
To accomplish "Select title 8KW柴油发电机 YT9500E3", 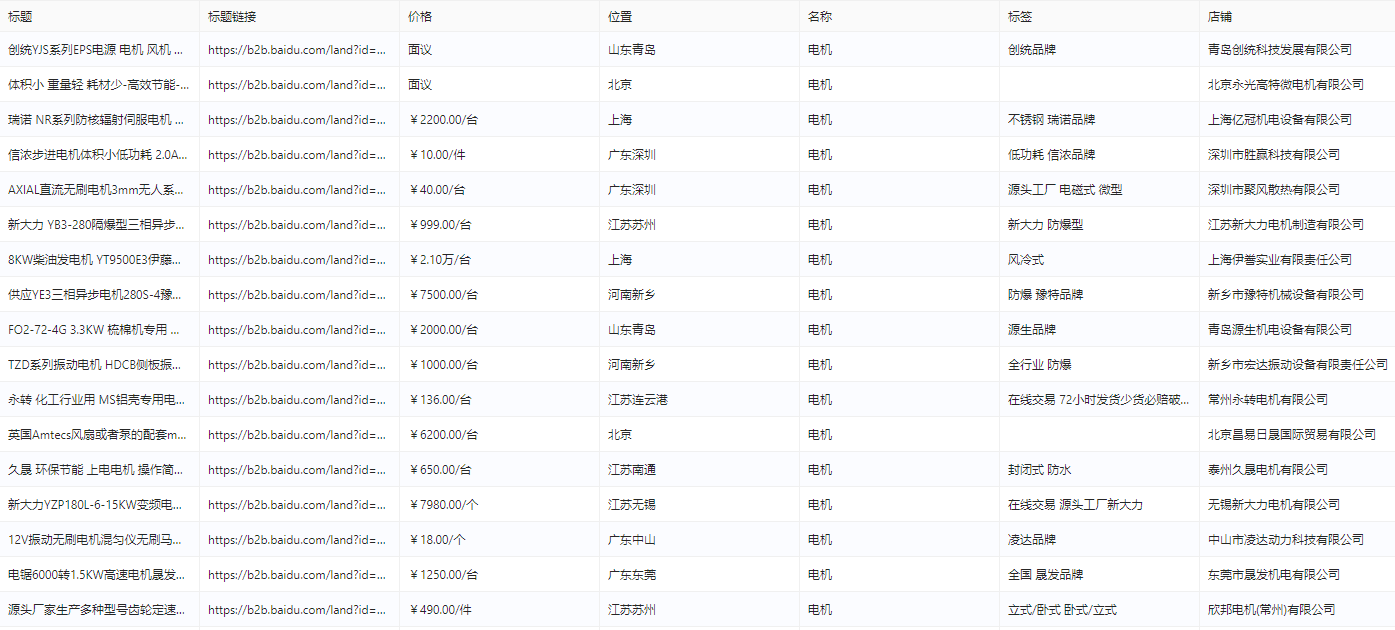I will pos(96,260).
